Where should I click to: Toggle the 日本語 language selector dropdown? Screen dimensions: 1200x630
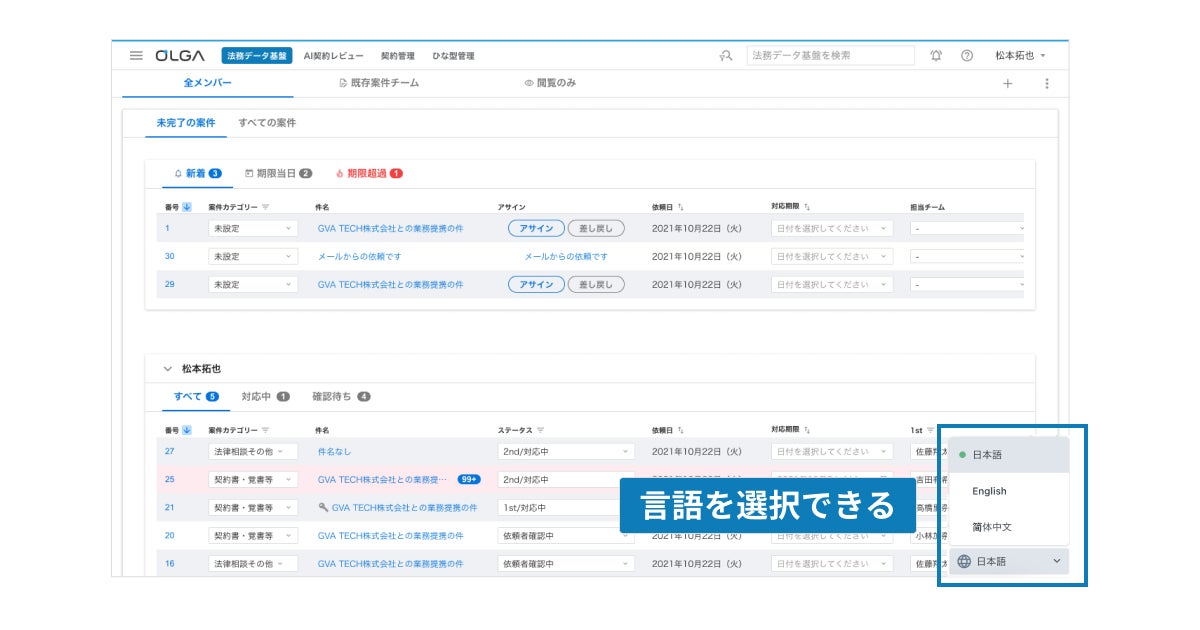pos(1009,561)
